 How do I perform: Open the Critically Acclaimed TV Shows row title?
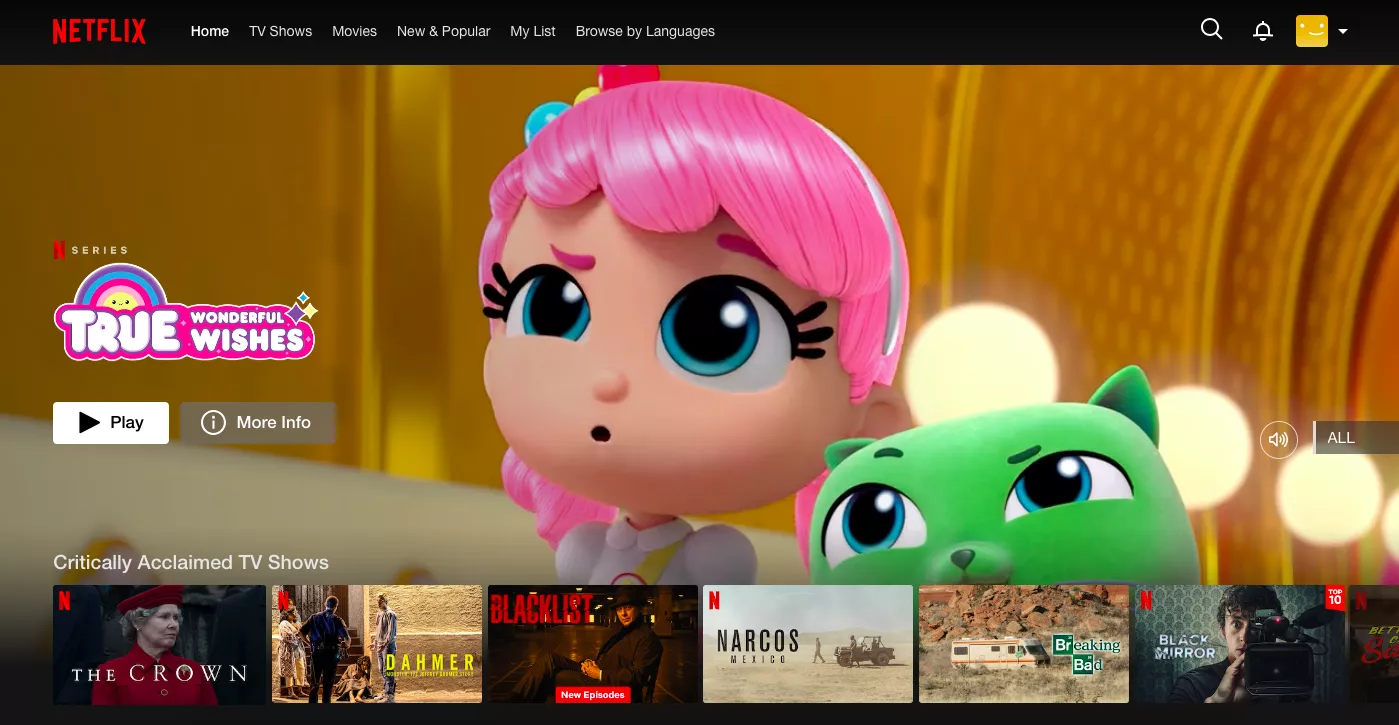[191, 562]
